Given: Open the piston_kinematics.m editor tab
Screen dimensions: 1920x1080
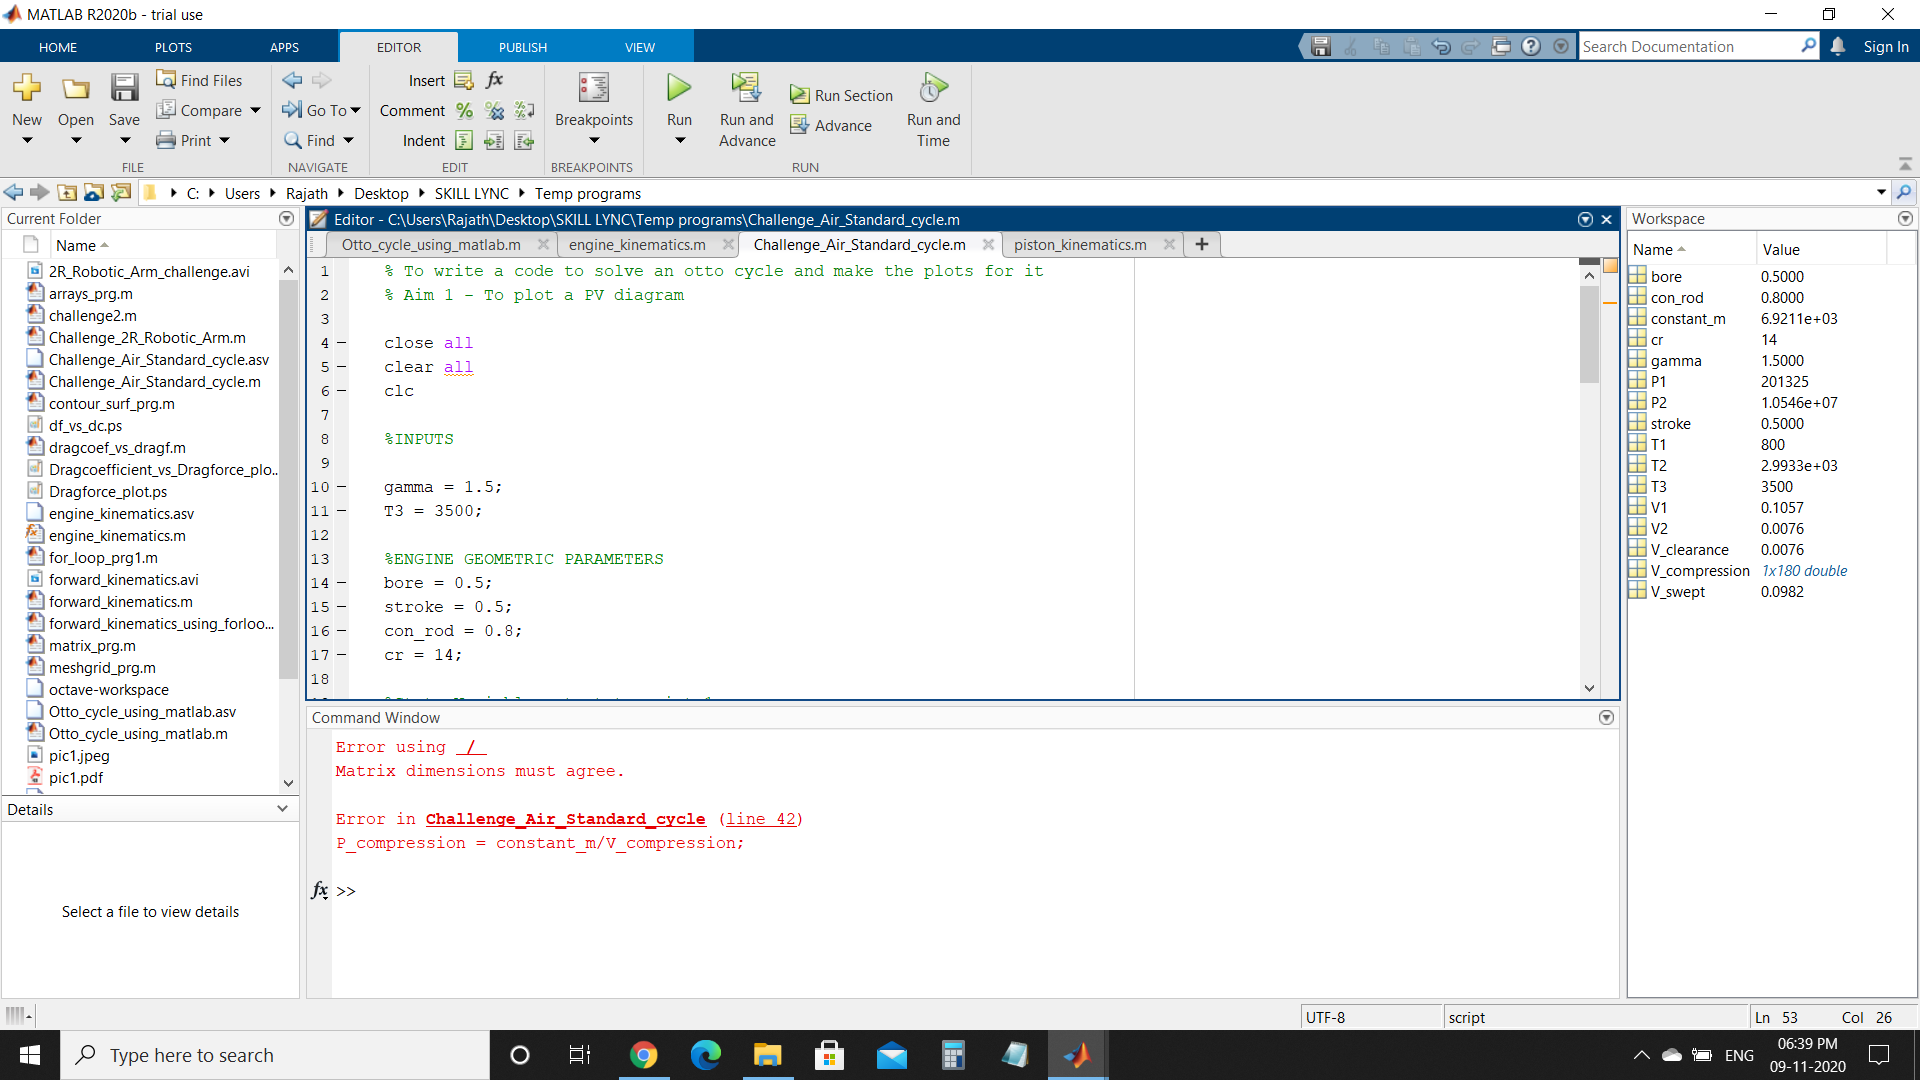Looking at the screenshot, I should tap(1080, 245).
